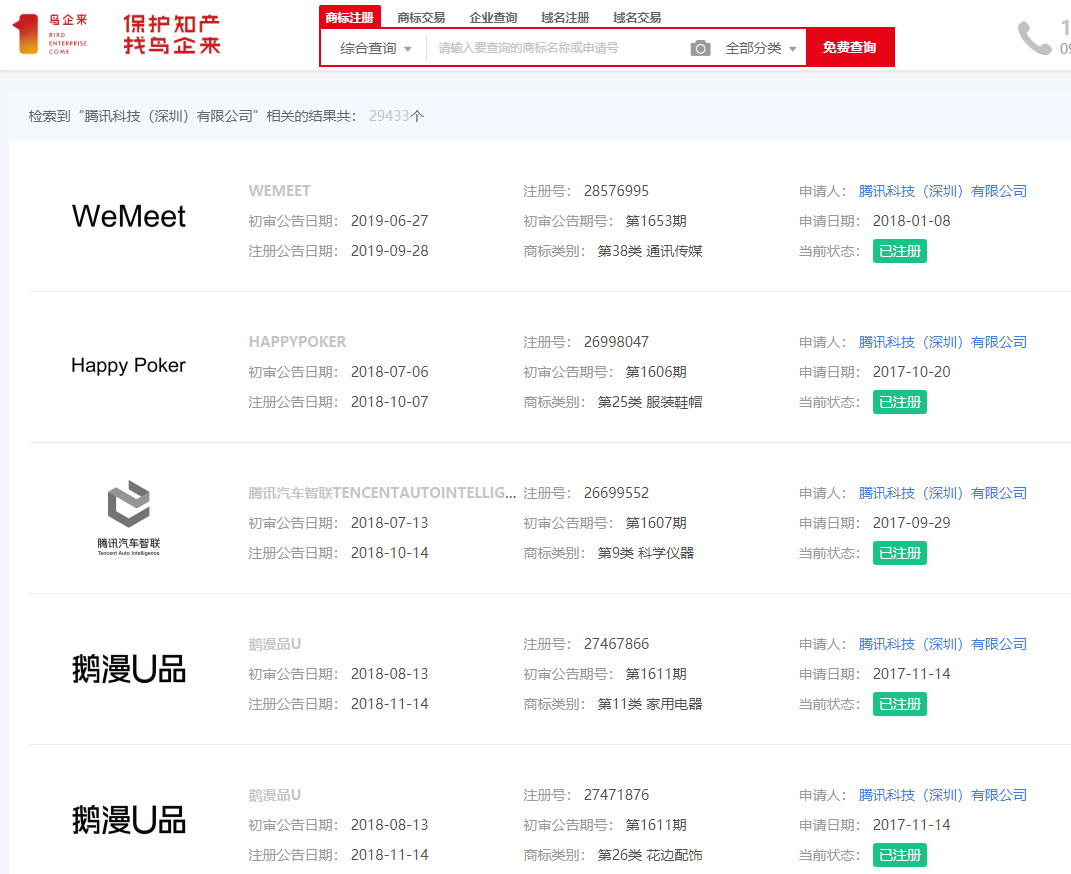Image resolution: width=1071 pixels, height=874 pixels.
Task: Click the phone handset icon
Action: (1034, 38)
